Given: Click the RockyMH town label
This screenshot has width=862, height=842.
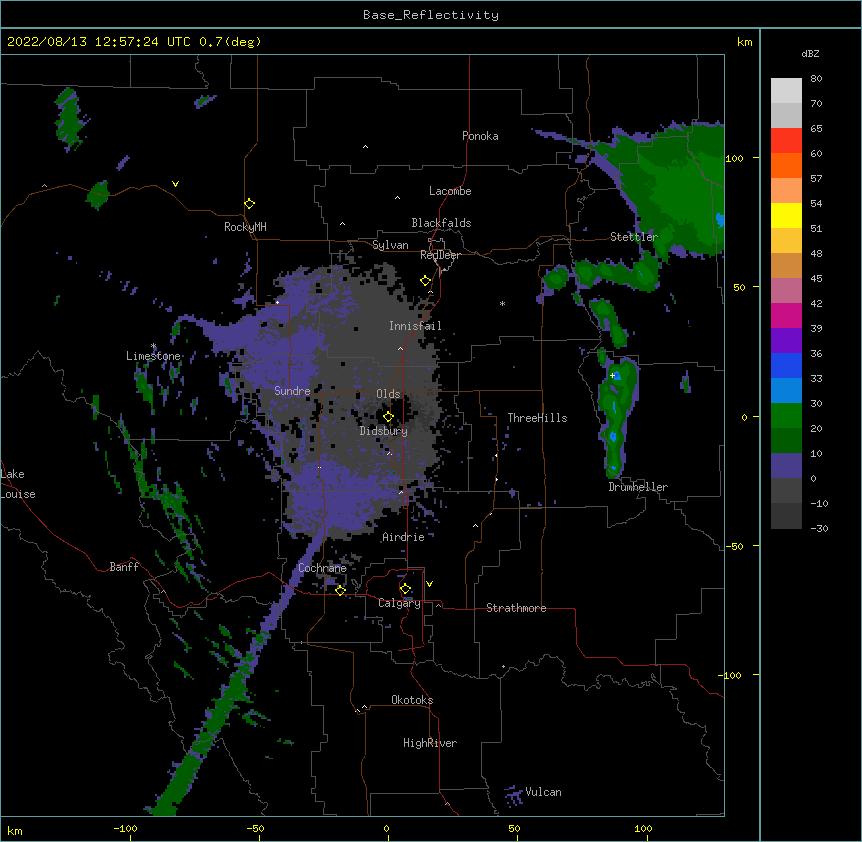Looking at the screenshot, I should click(x=245, y=227).
